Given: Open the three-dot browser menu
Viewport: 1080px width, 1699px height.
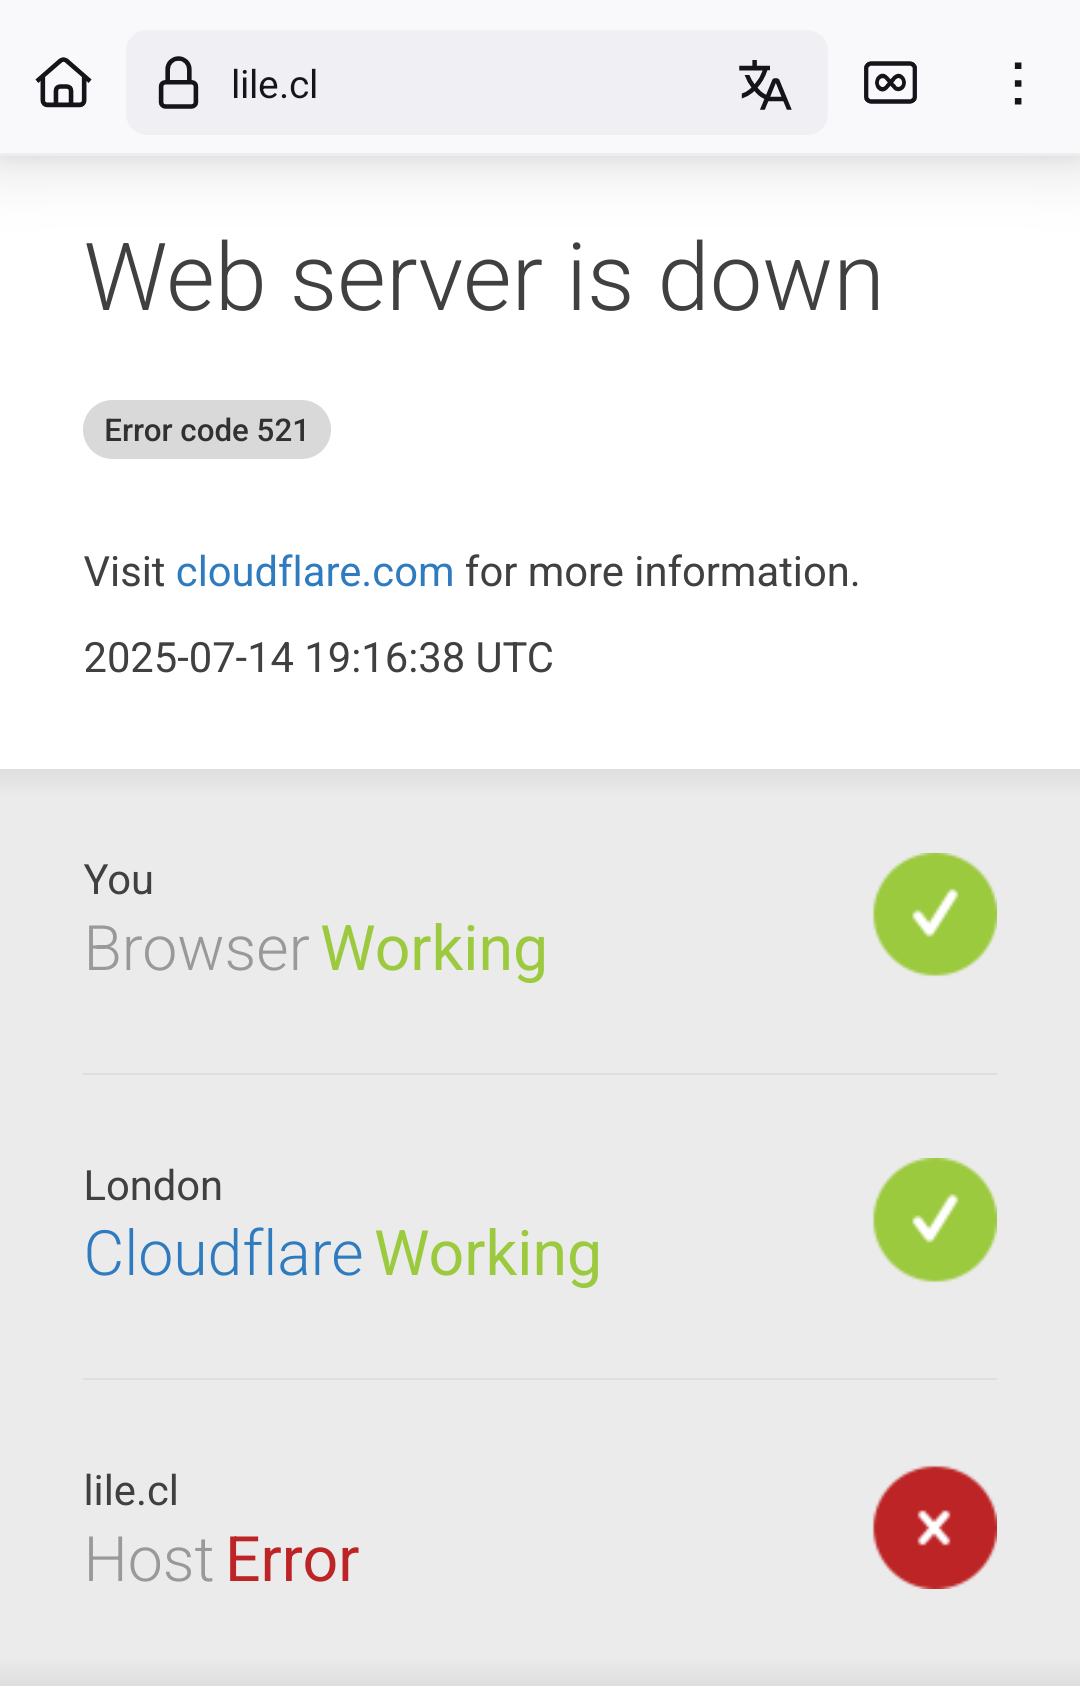Looking at the screenshot, I should (x=1018, y=83).
